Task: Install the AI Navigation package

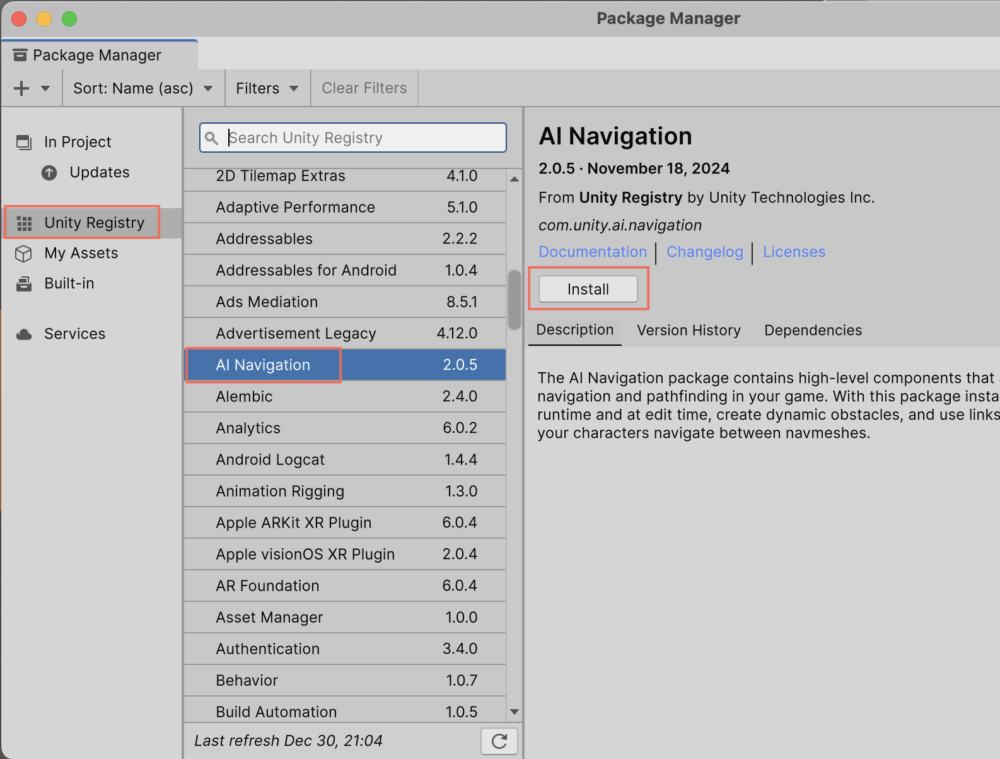Action: [587, 288]
